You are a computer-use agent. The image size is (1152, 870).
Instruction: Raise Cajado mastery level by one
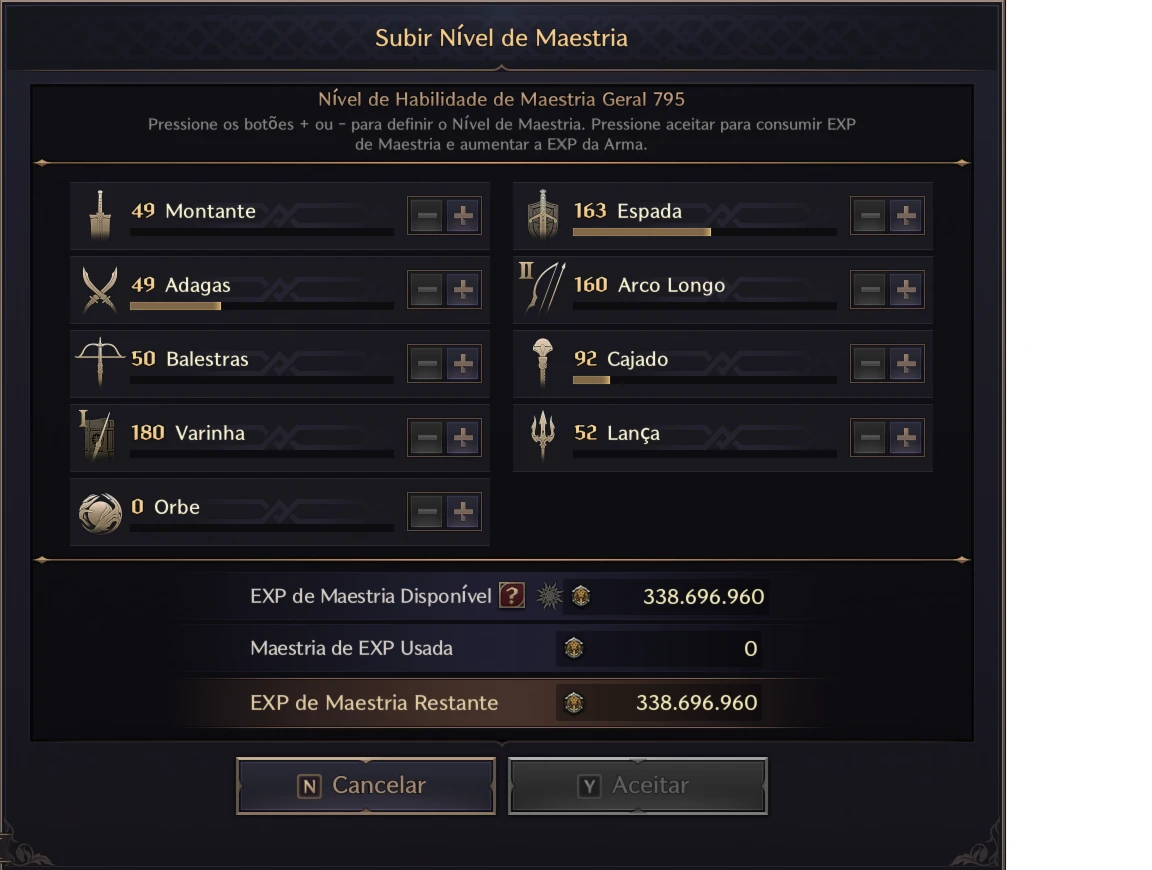pyautogui.click(x=905, y=364)
